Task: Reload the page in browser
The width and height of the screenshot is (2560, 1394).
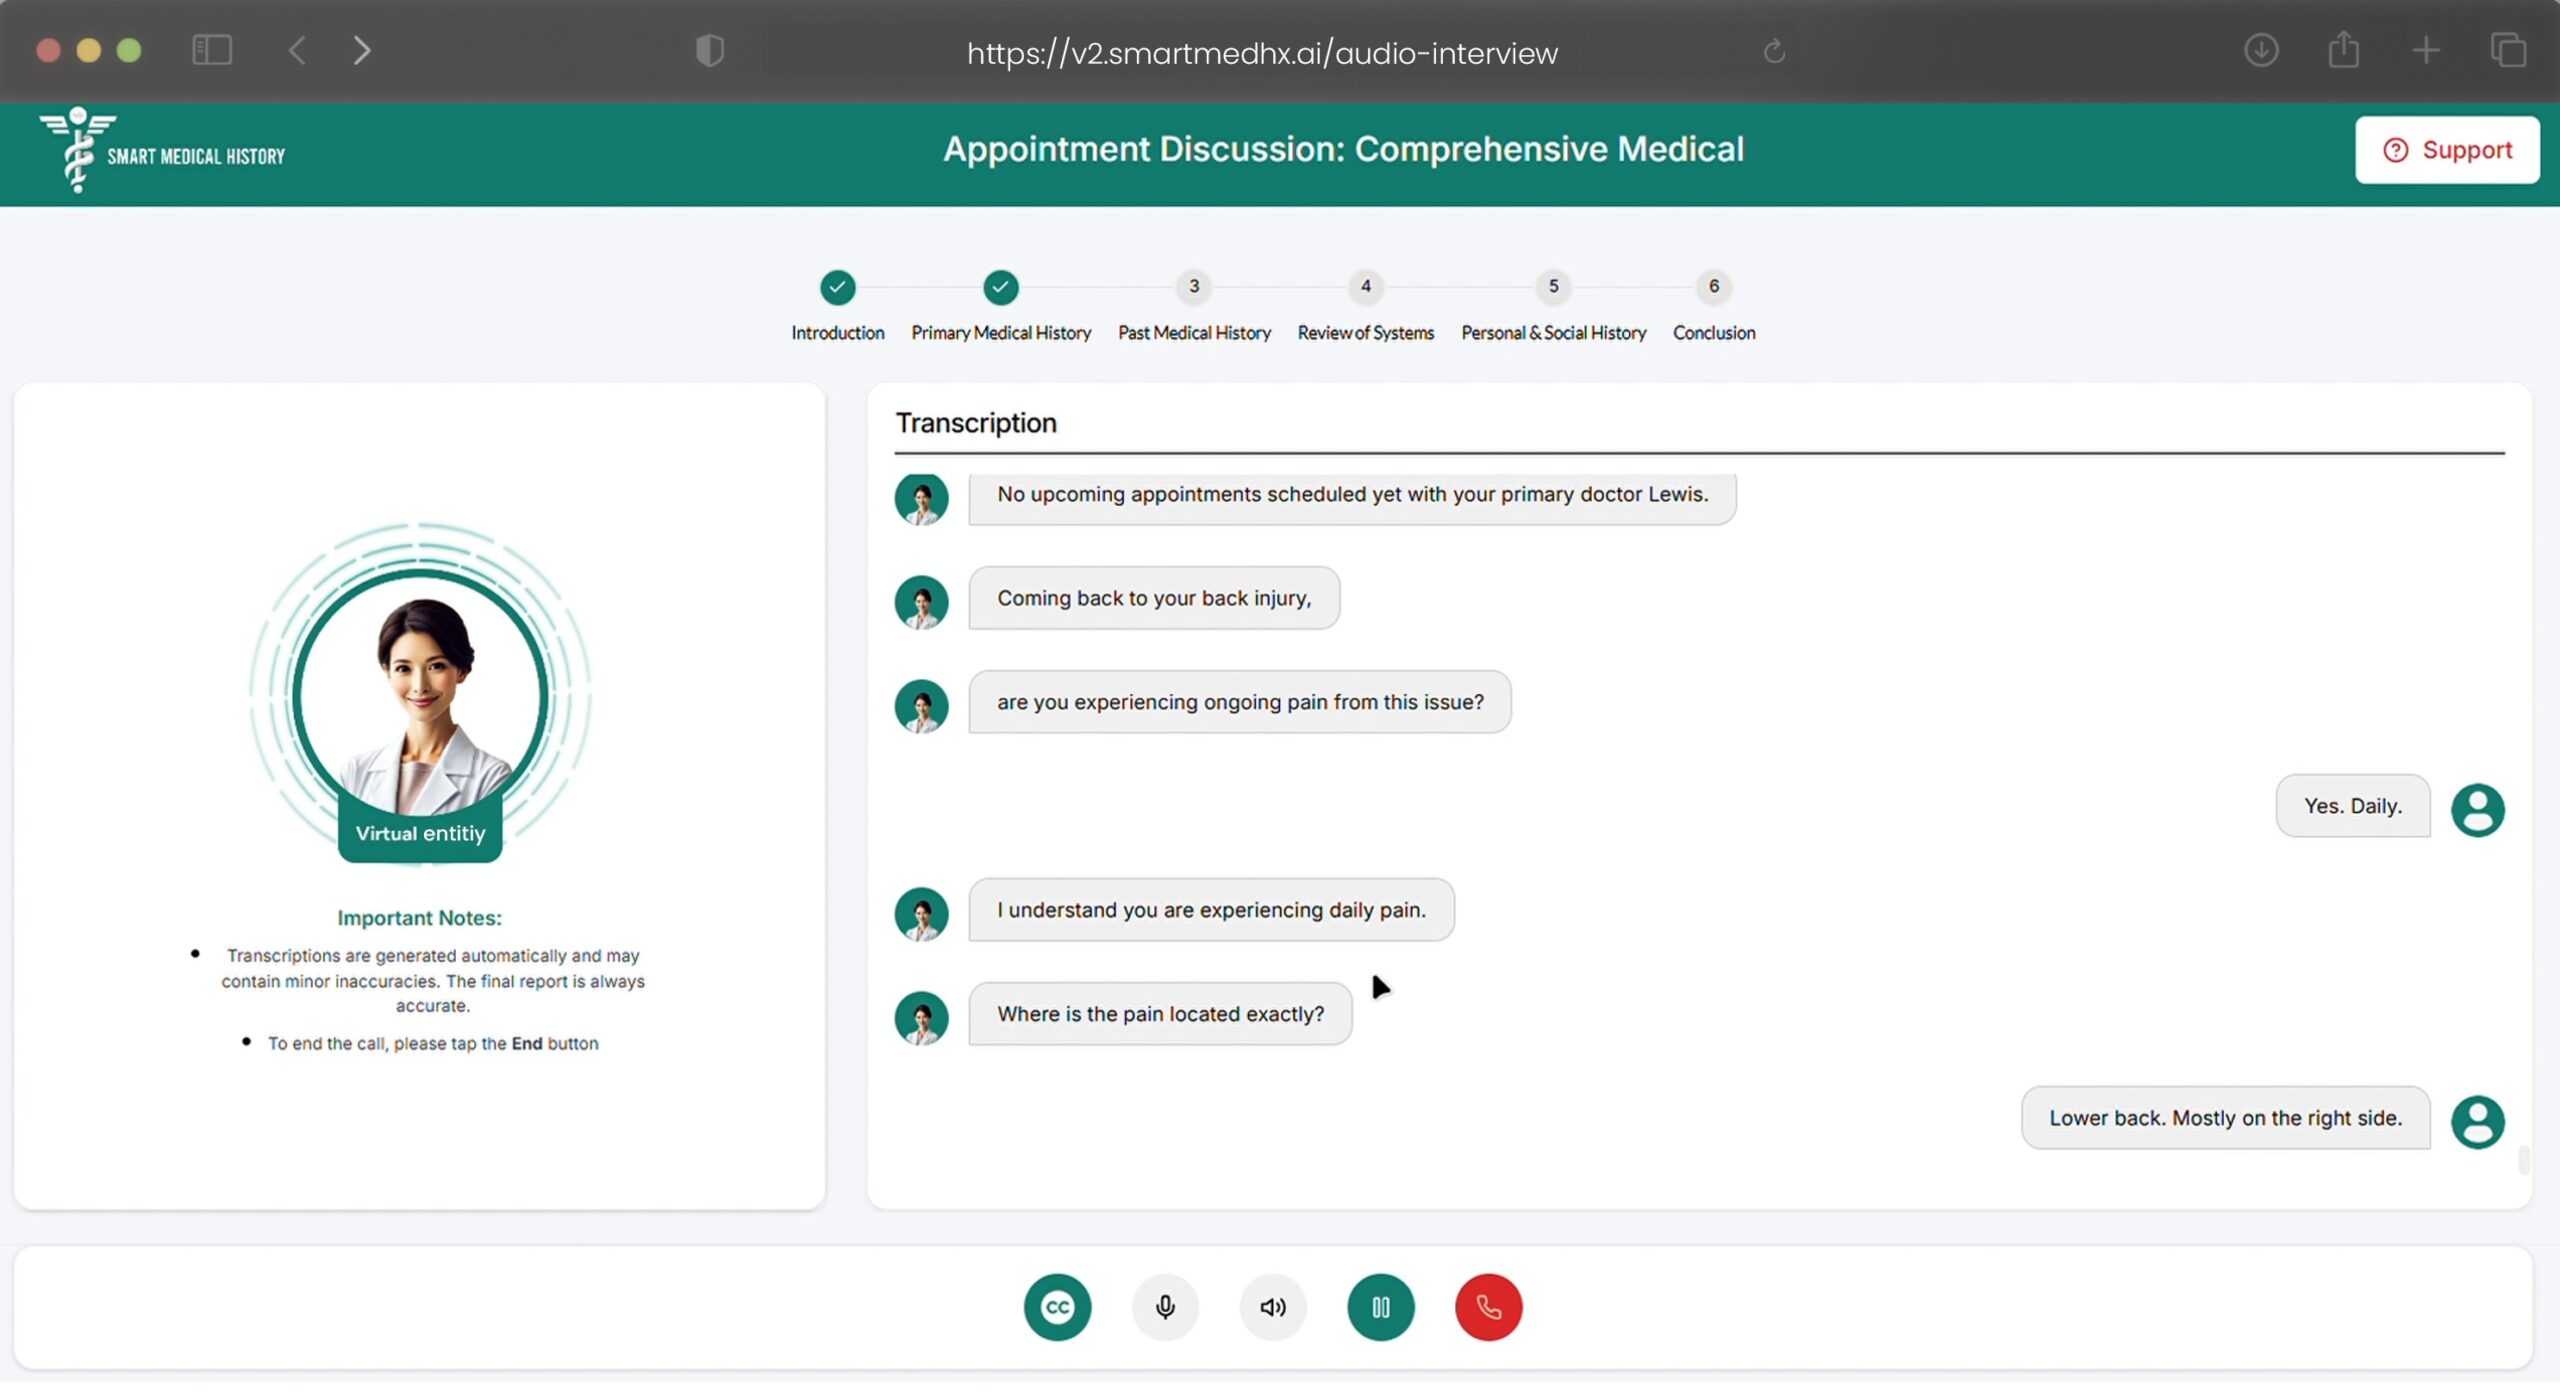Action: pos(1774,51)
